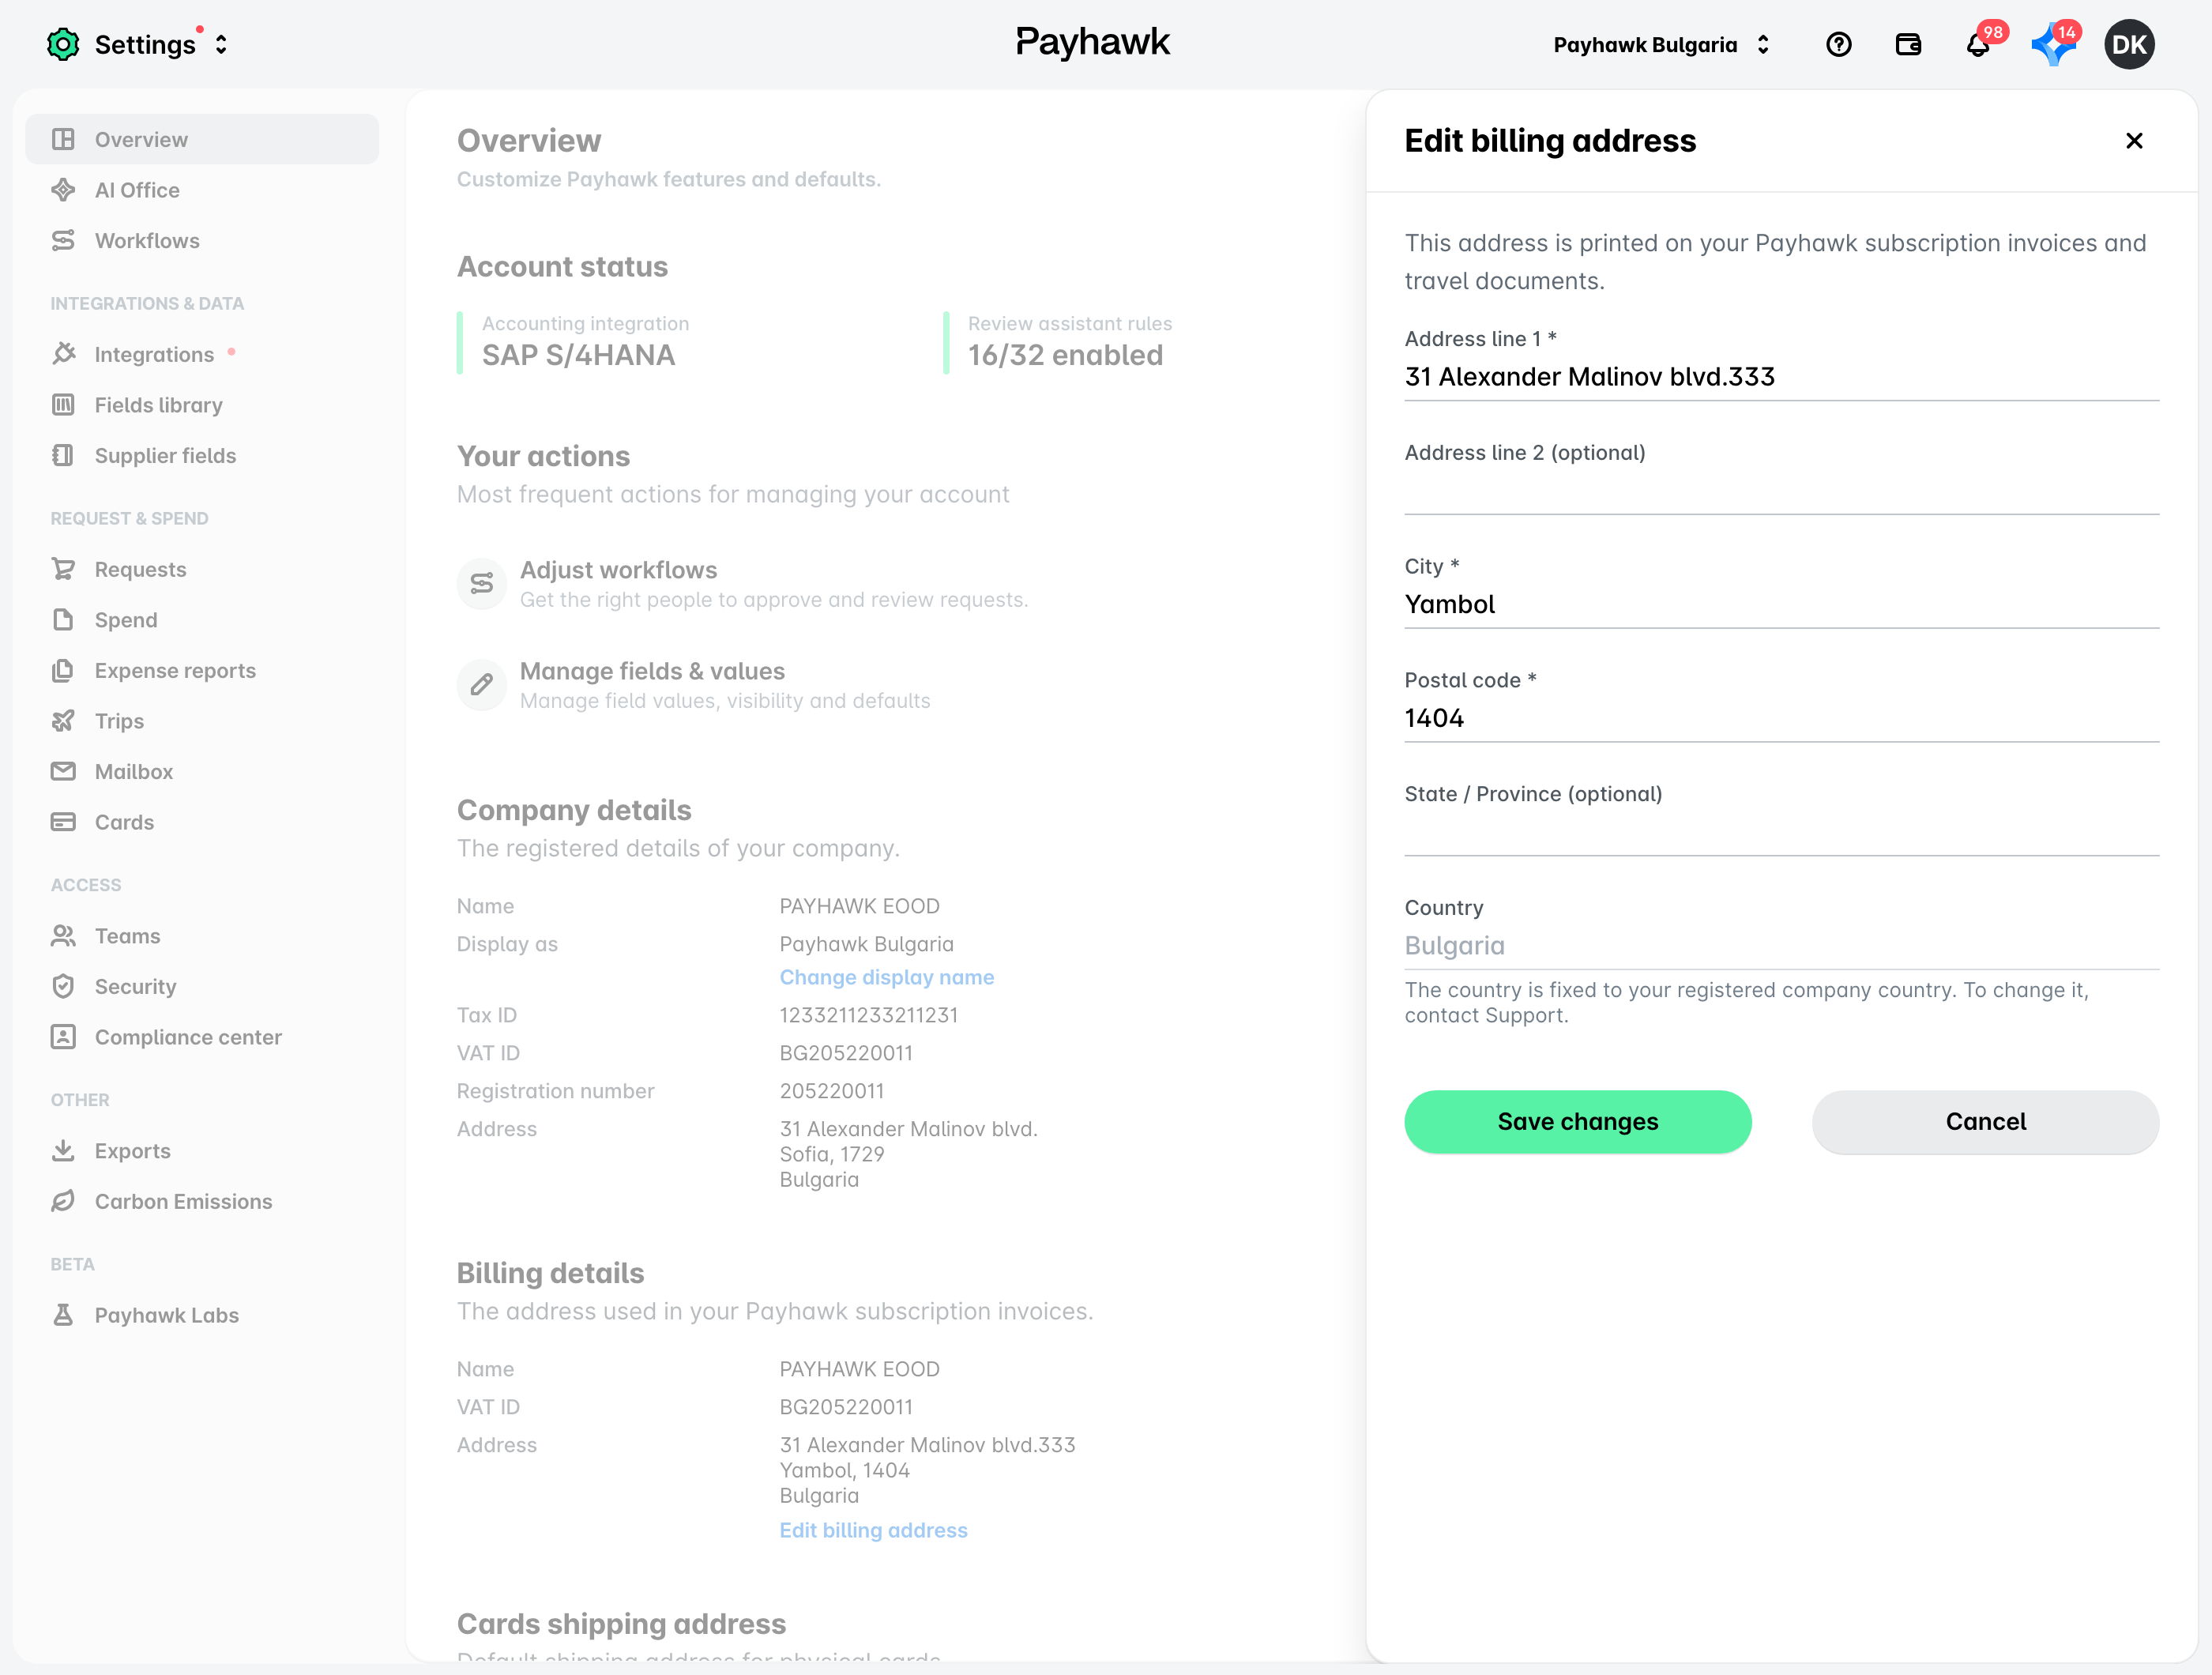Screen dimensions: 2212x1675
Task: Click the AI Office sidebar icon
Action: 63,190
